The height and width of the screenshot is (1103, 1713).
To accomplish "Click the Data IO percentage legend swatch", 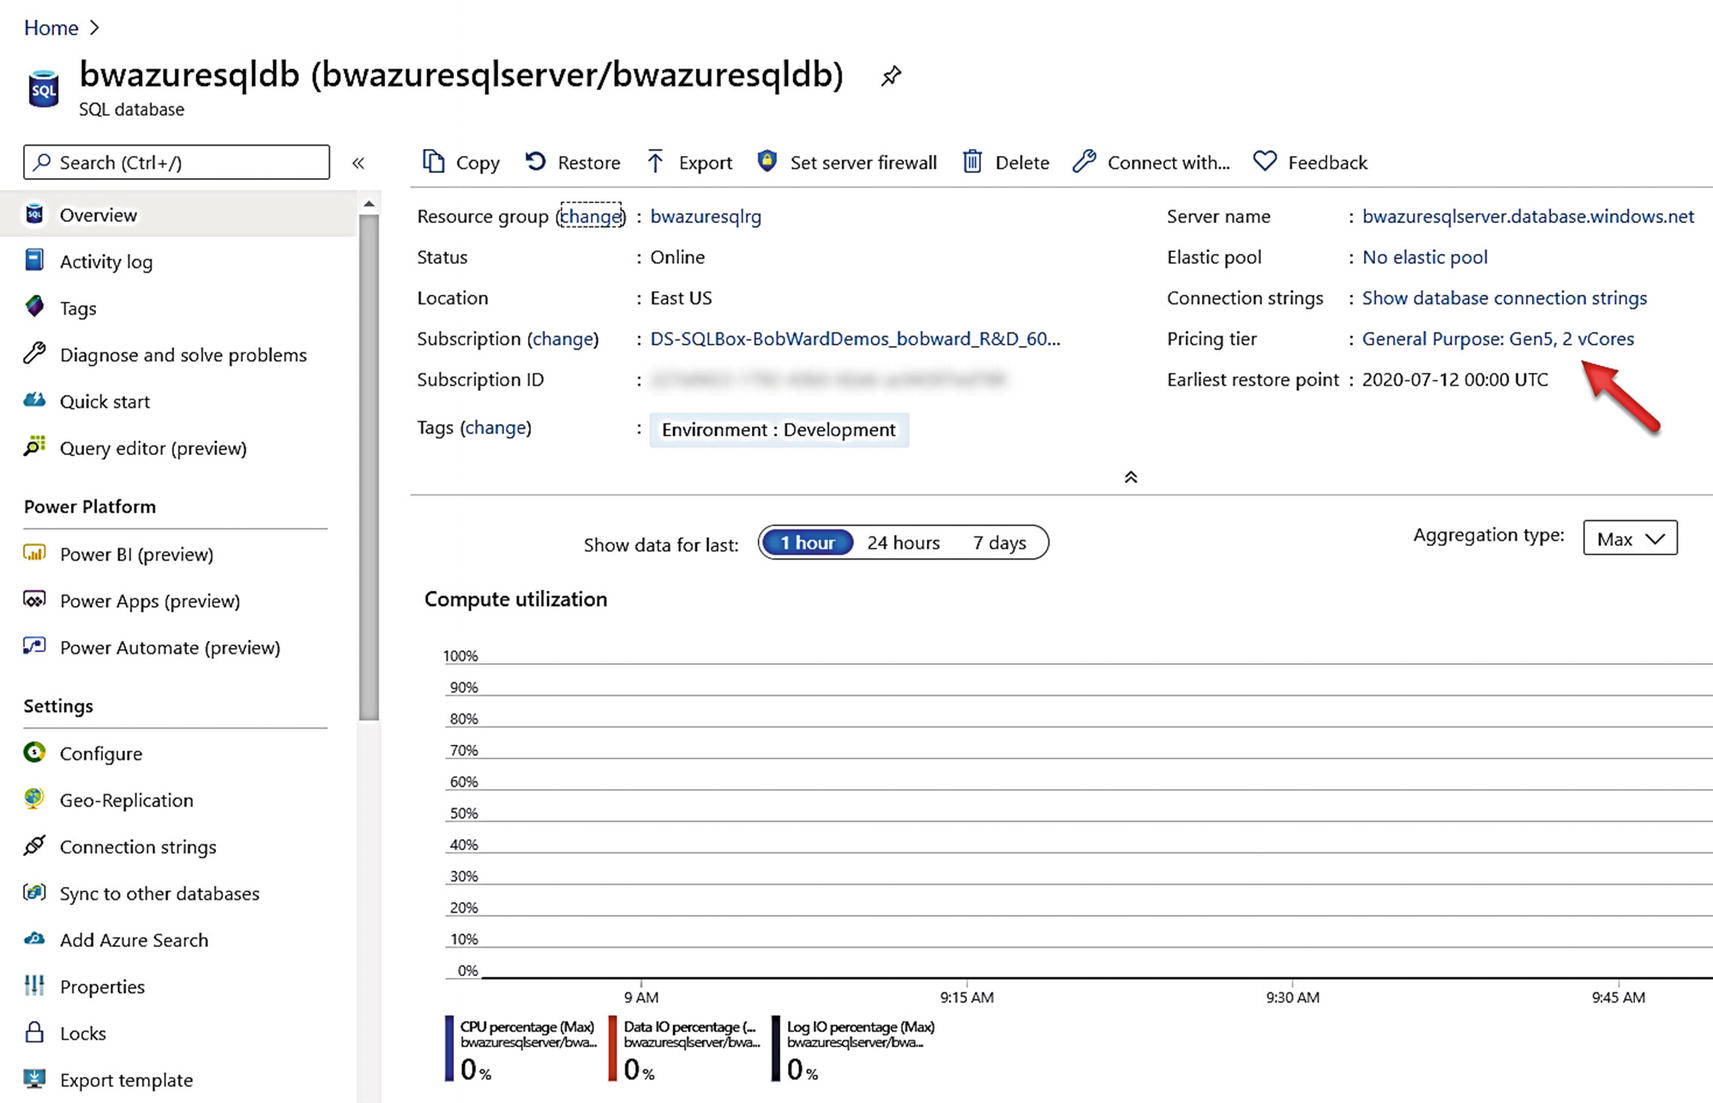I will point(612,1048).
